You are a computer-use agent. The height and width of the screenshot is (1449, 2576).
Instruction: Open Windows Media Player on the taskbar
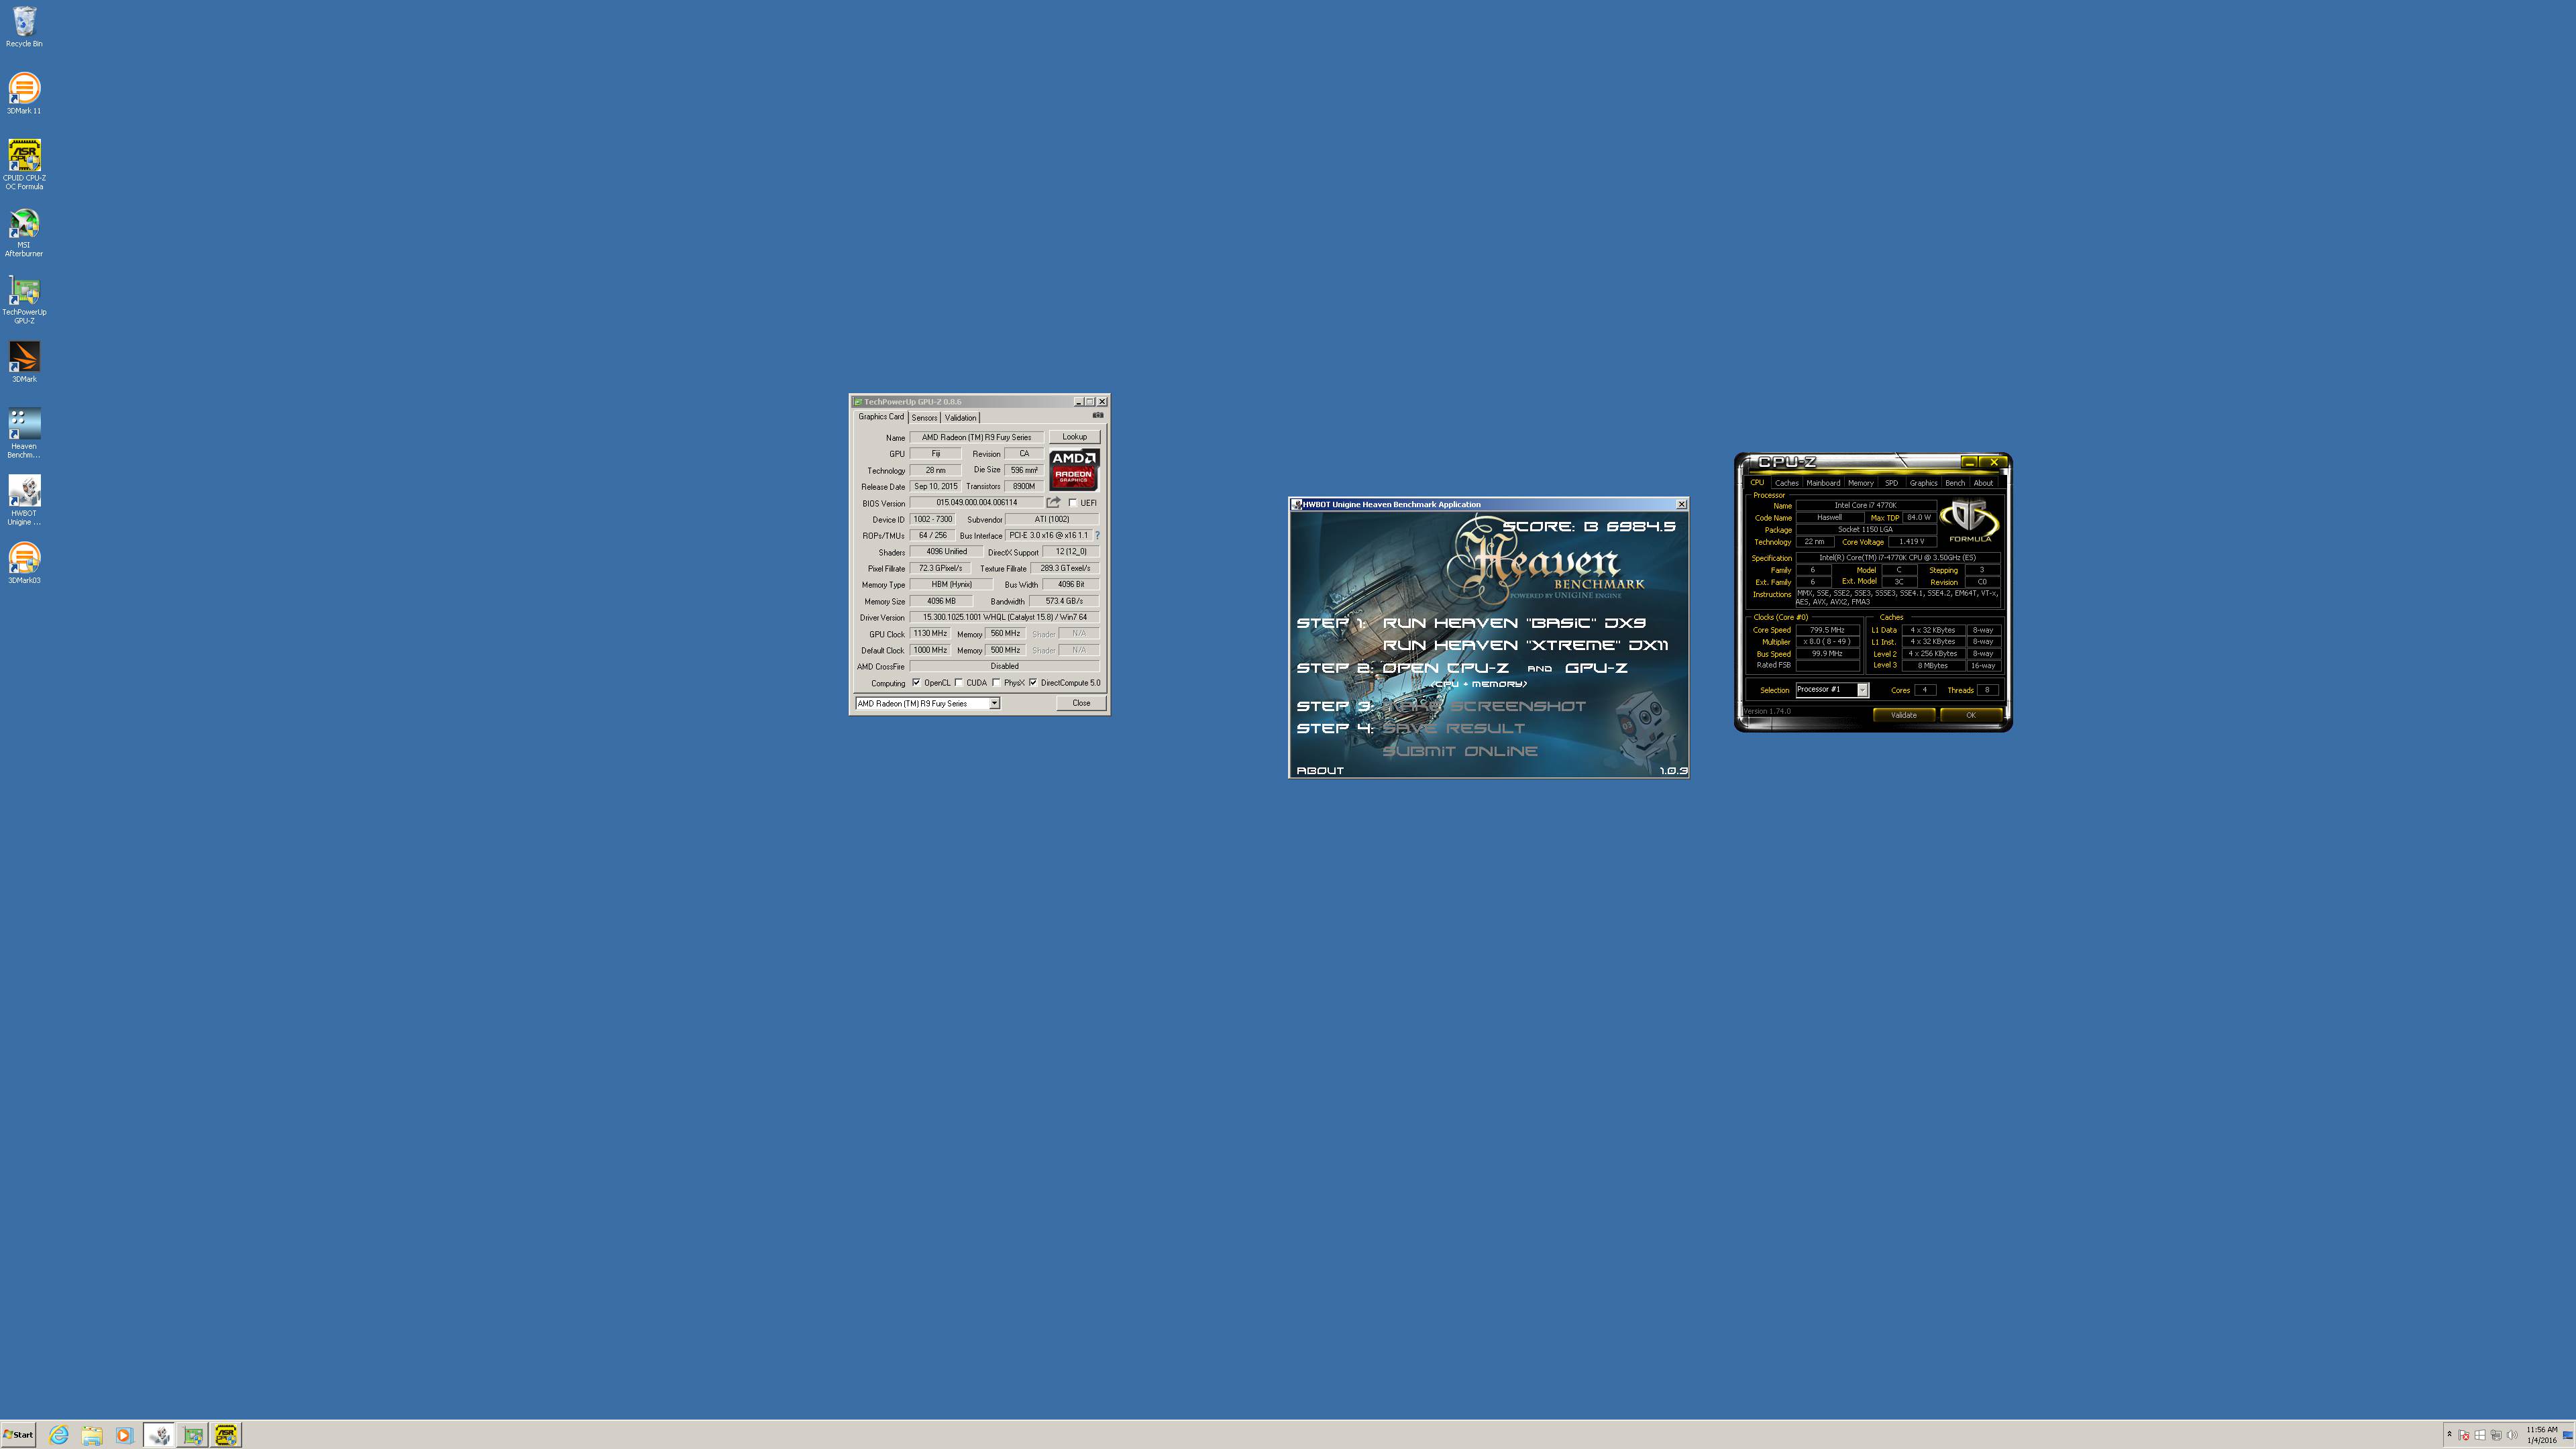[x=124, y=1435]
